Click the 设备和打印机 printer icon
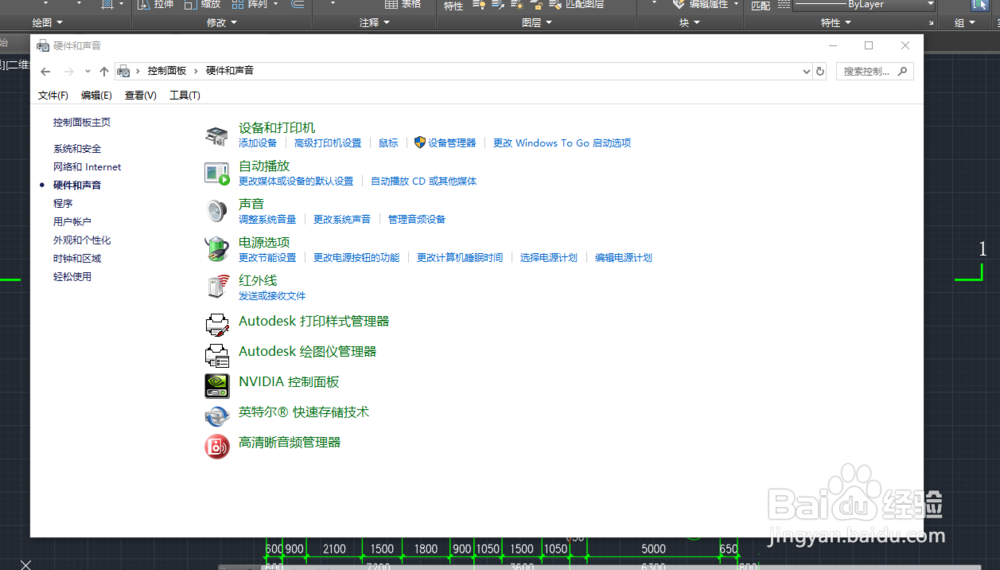 coord(217,135)
